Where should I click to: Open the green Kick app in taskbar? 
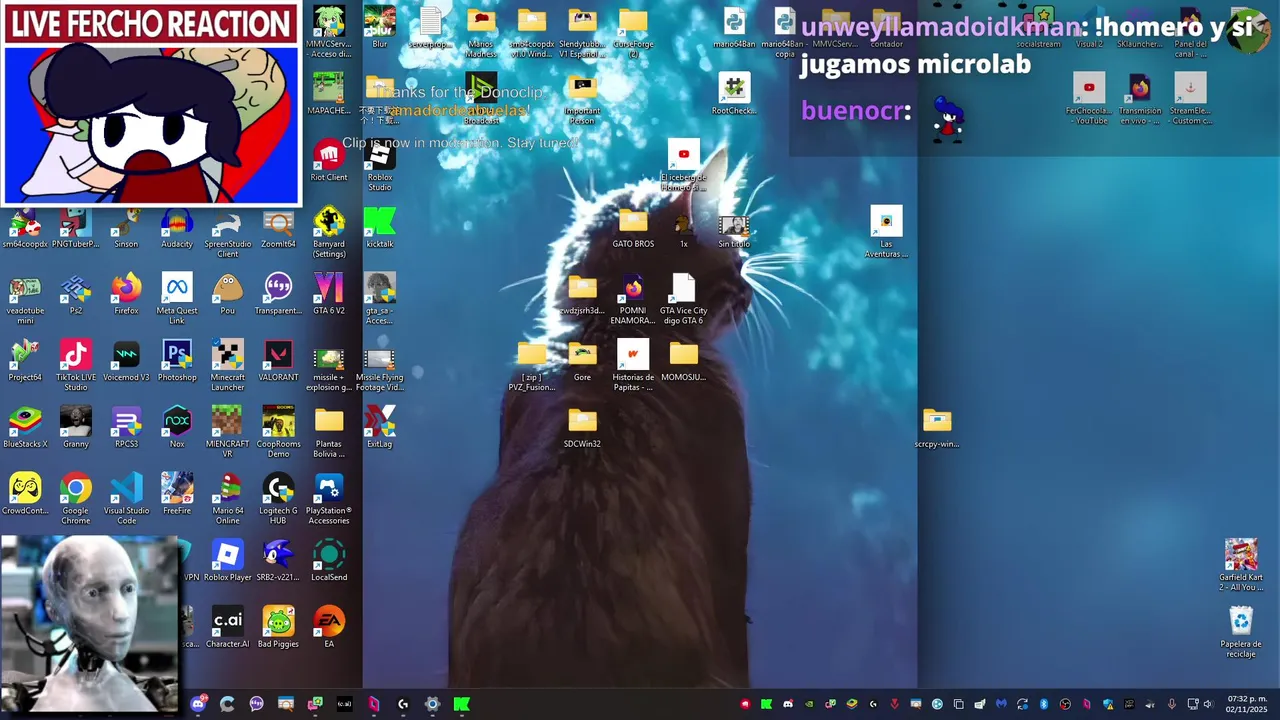[x=461, y=704]
